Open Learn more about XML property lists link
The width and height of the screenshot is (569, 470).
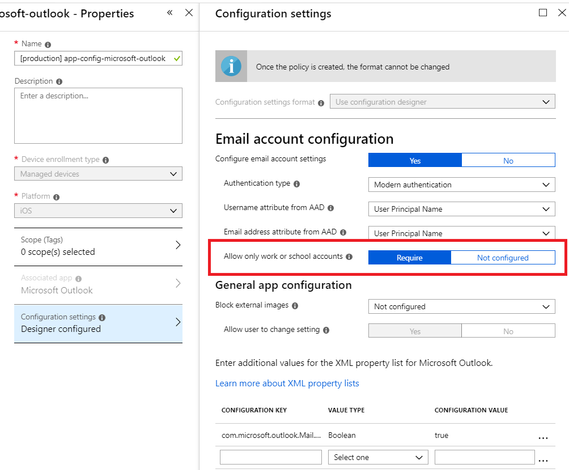click(287, 383)
